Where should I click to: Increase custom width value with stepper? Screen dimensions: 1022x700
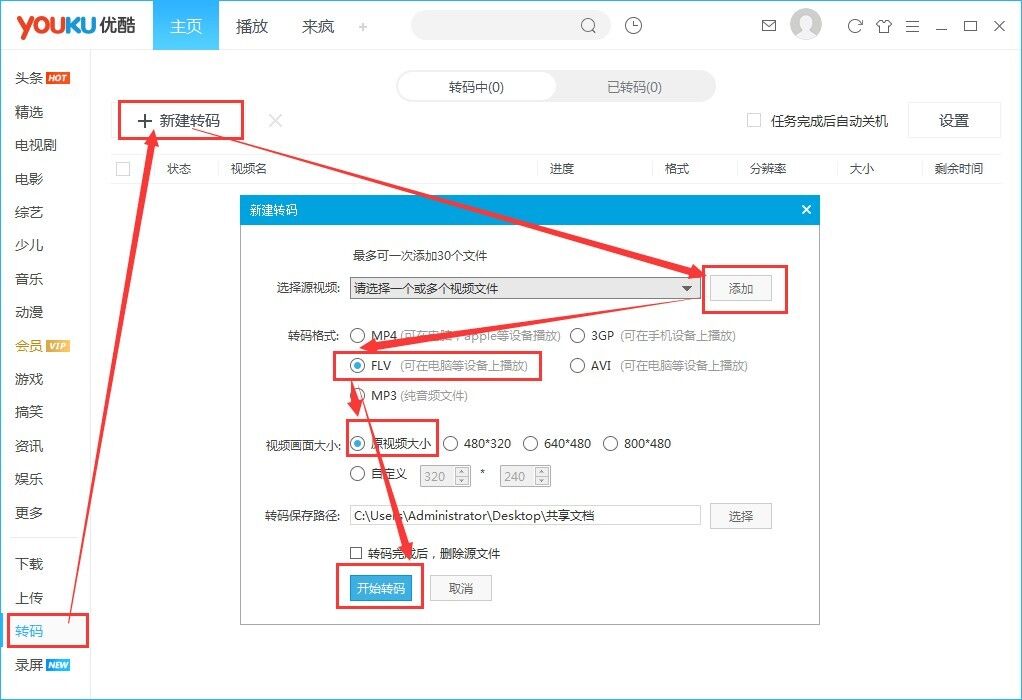tap(461, 471)
